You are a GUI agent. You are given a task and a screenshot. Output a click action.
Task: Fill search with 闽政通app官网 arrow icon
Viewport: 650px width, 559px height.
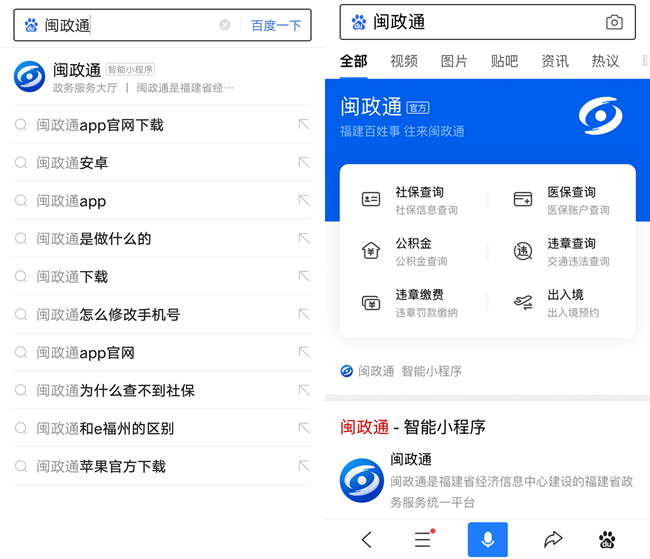304,352
